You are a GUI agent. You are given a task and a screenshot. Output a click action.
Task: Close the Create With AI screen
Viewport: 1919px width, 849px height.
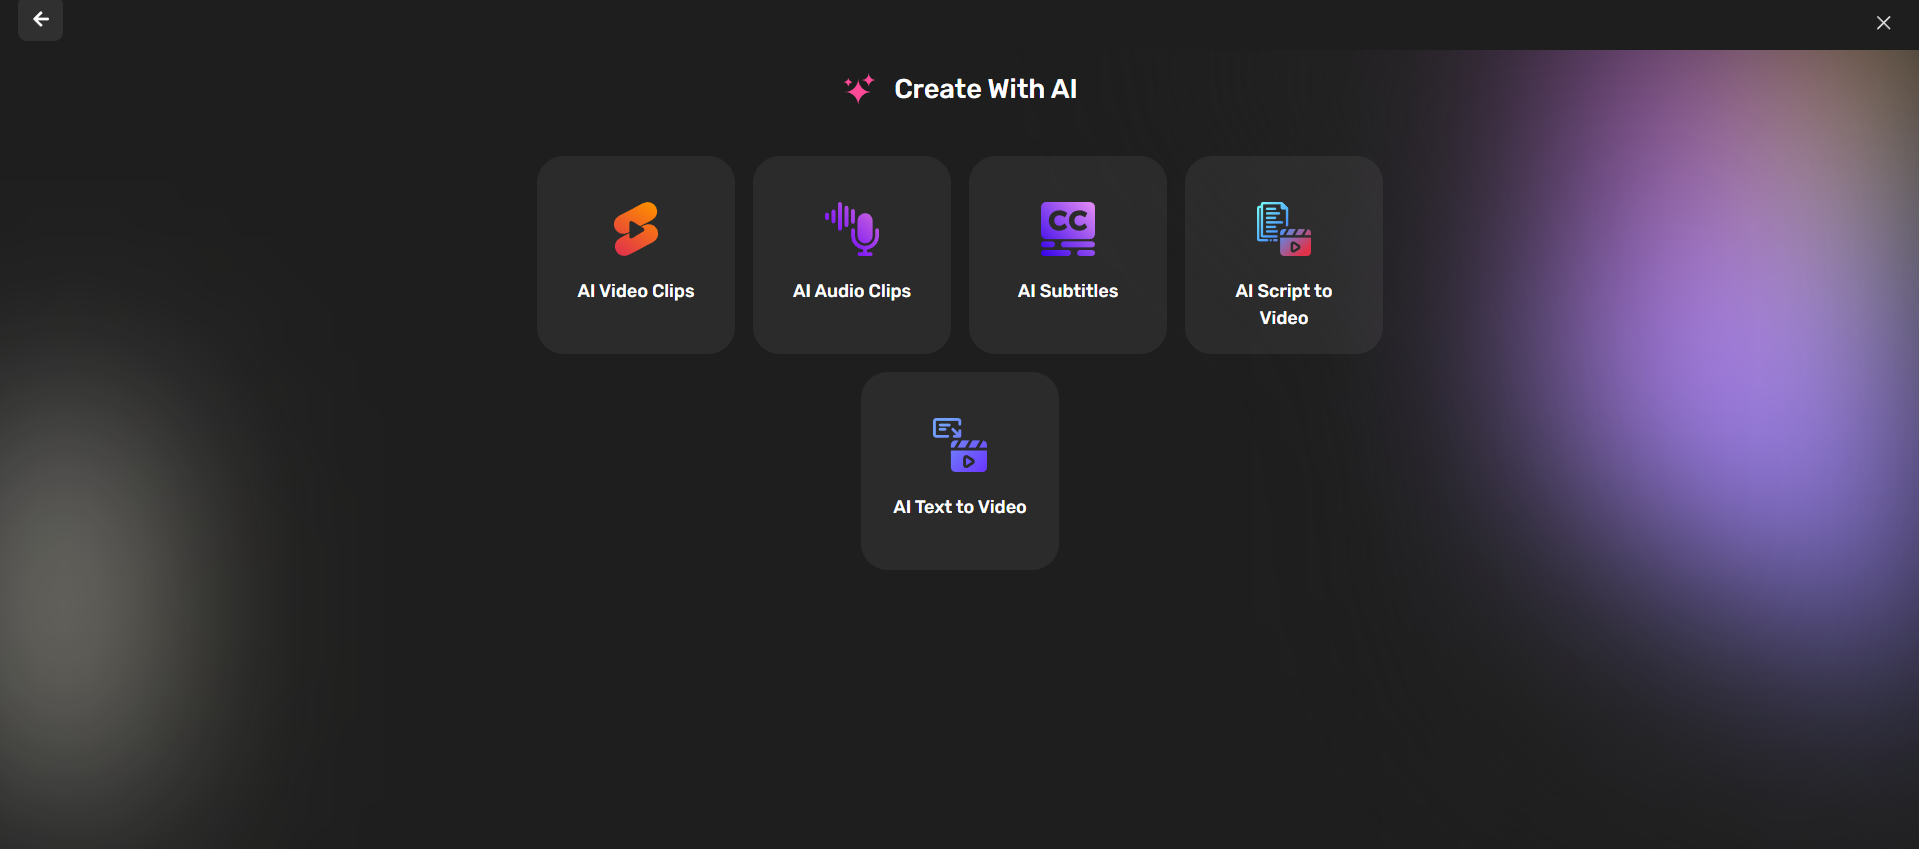pos(1883,22)
